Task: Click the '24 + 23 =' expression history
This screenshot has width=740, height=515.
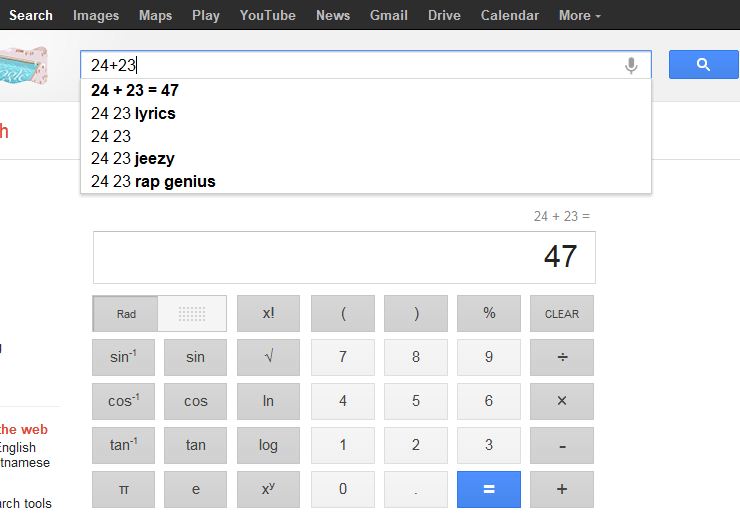Action: pos(562,216)
